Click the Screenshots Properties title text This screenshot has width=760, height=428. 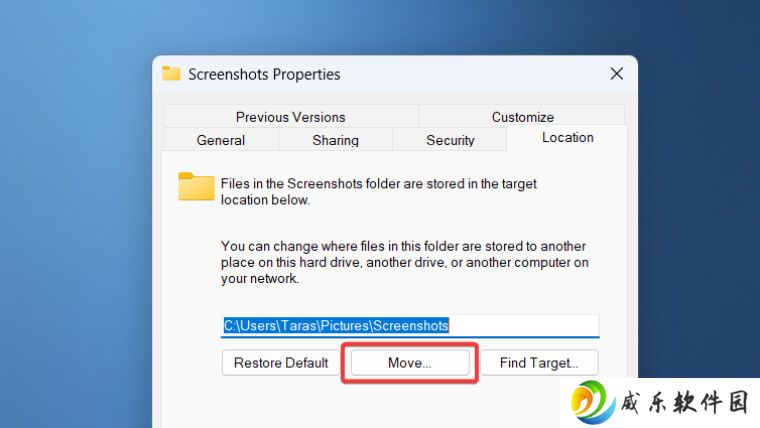pos(264,74)
